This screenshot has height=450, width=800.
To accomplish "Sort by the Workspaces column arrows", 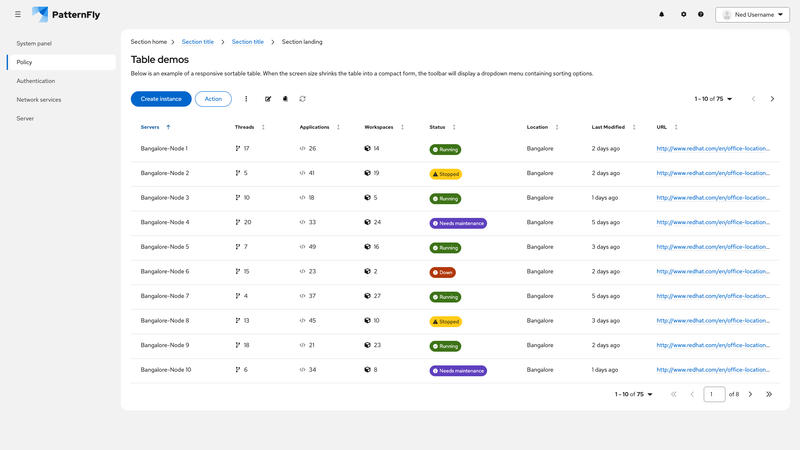I will point(403,127).
